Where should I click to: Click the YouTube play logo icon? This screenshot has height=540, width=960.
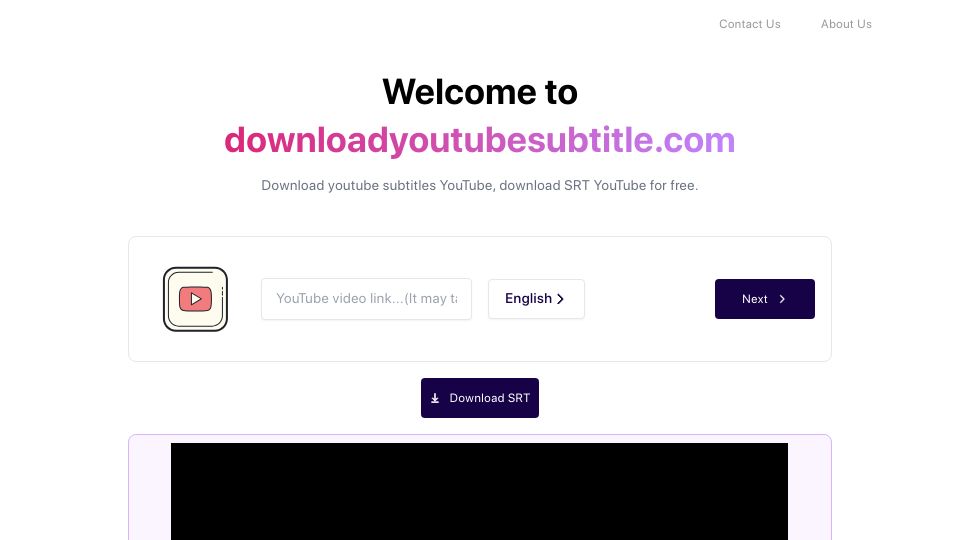[x=195, y=299]
